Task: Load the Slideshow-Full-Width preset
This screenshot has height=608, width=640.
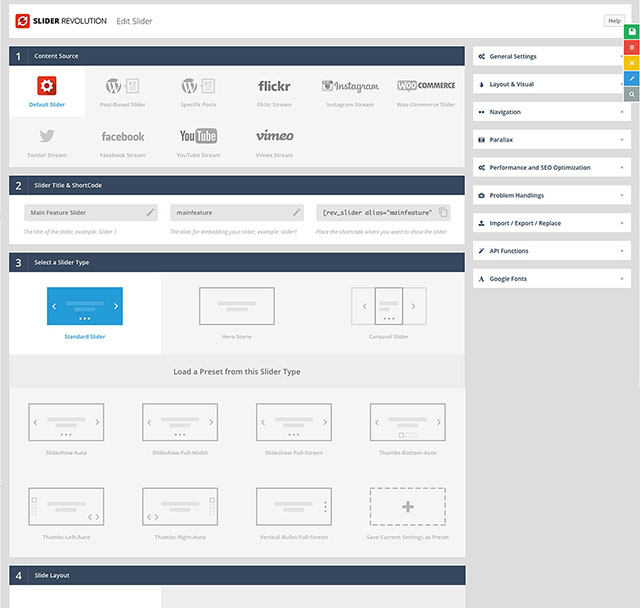Action: point(180,428)
